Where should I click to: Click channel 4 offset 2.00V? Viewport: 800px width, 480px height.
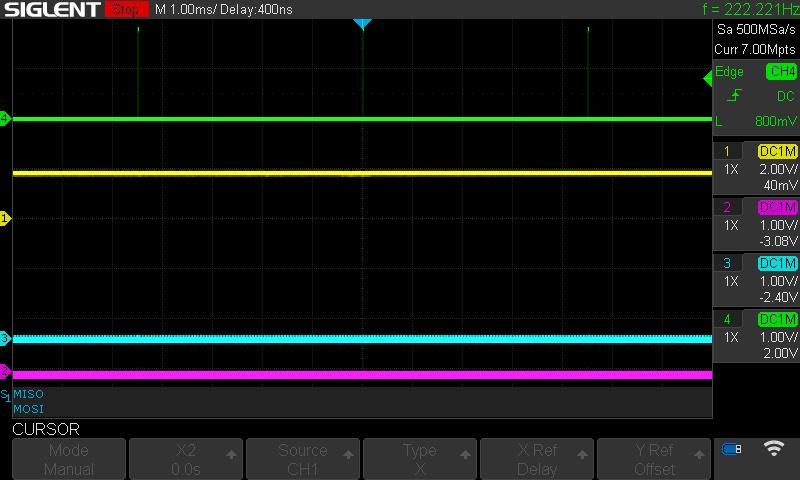(780, 353)
